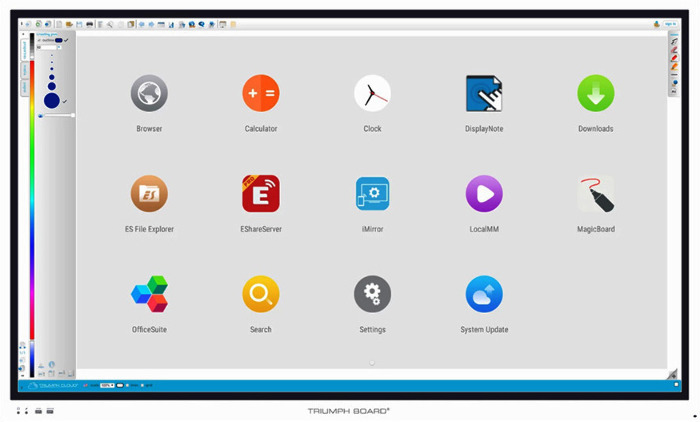Click the green refresh toolbar icon
This screenshot has height=422, width=700.
[x=38, y=24]
